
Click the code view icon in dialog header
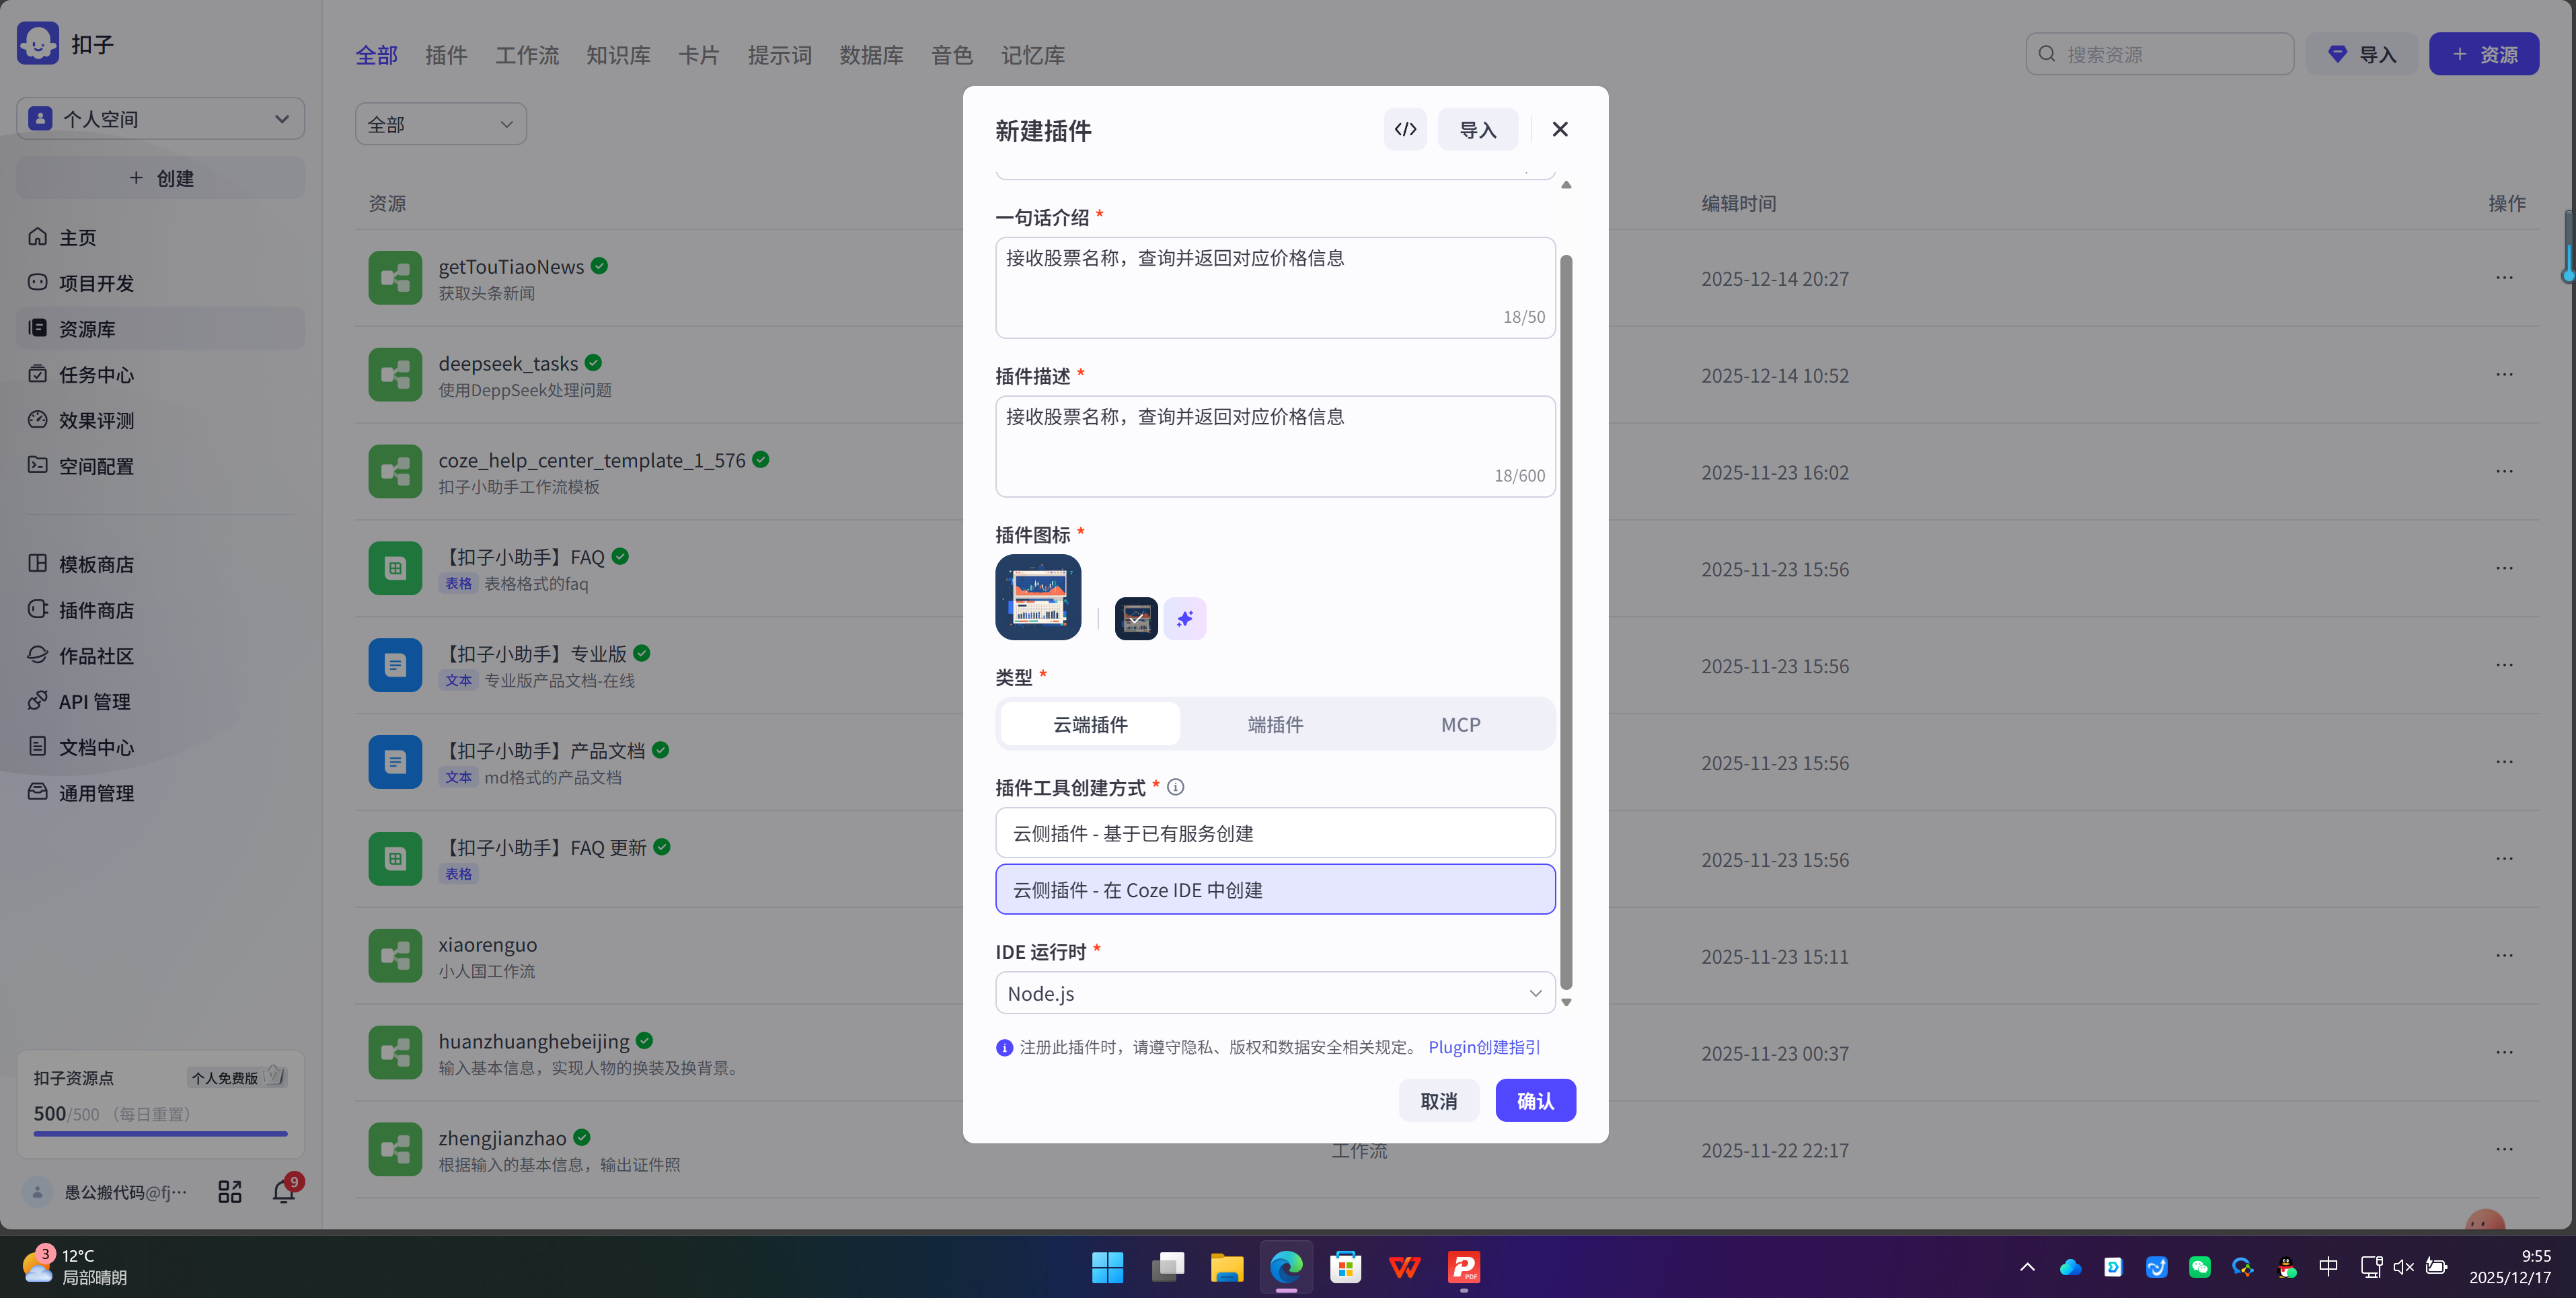1405,129
